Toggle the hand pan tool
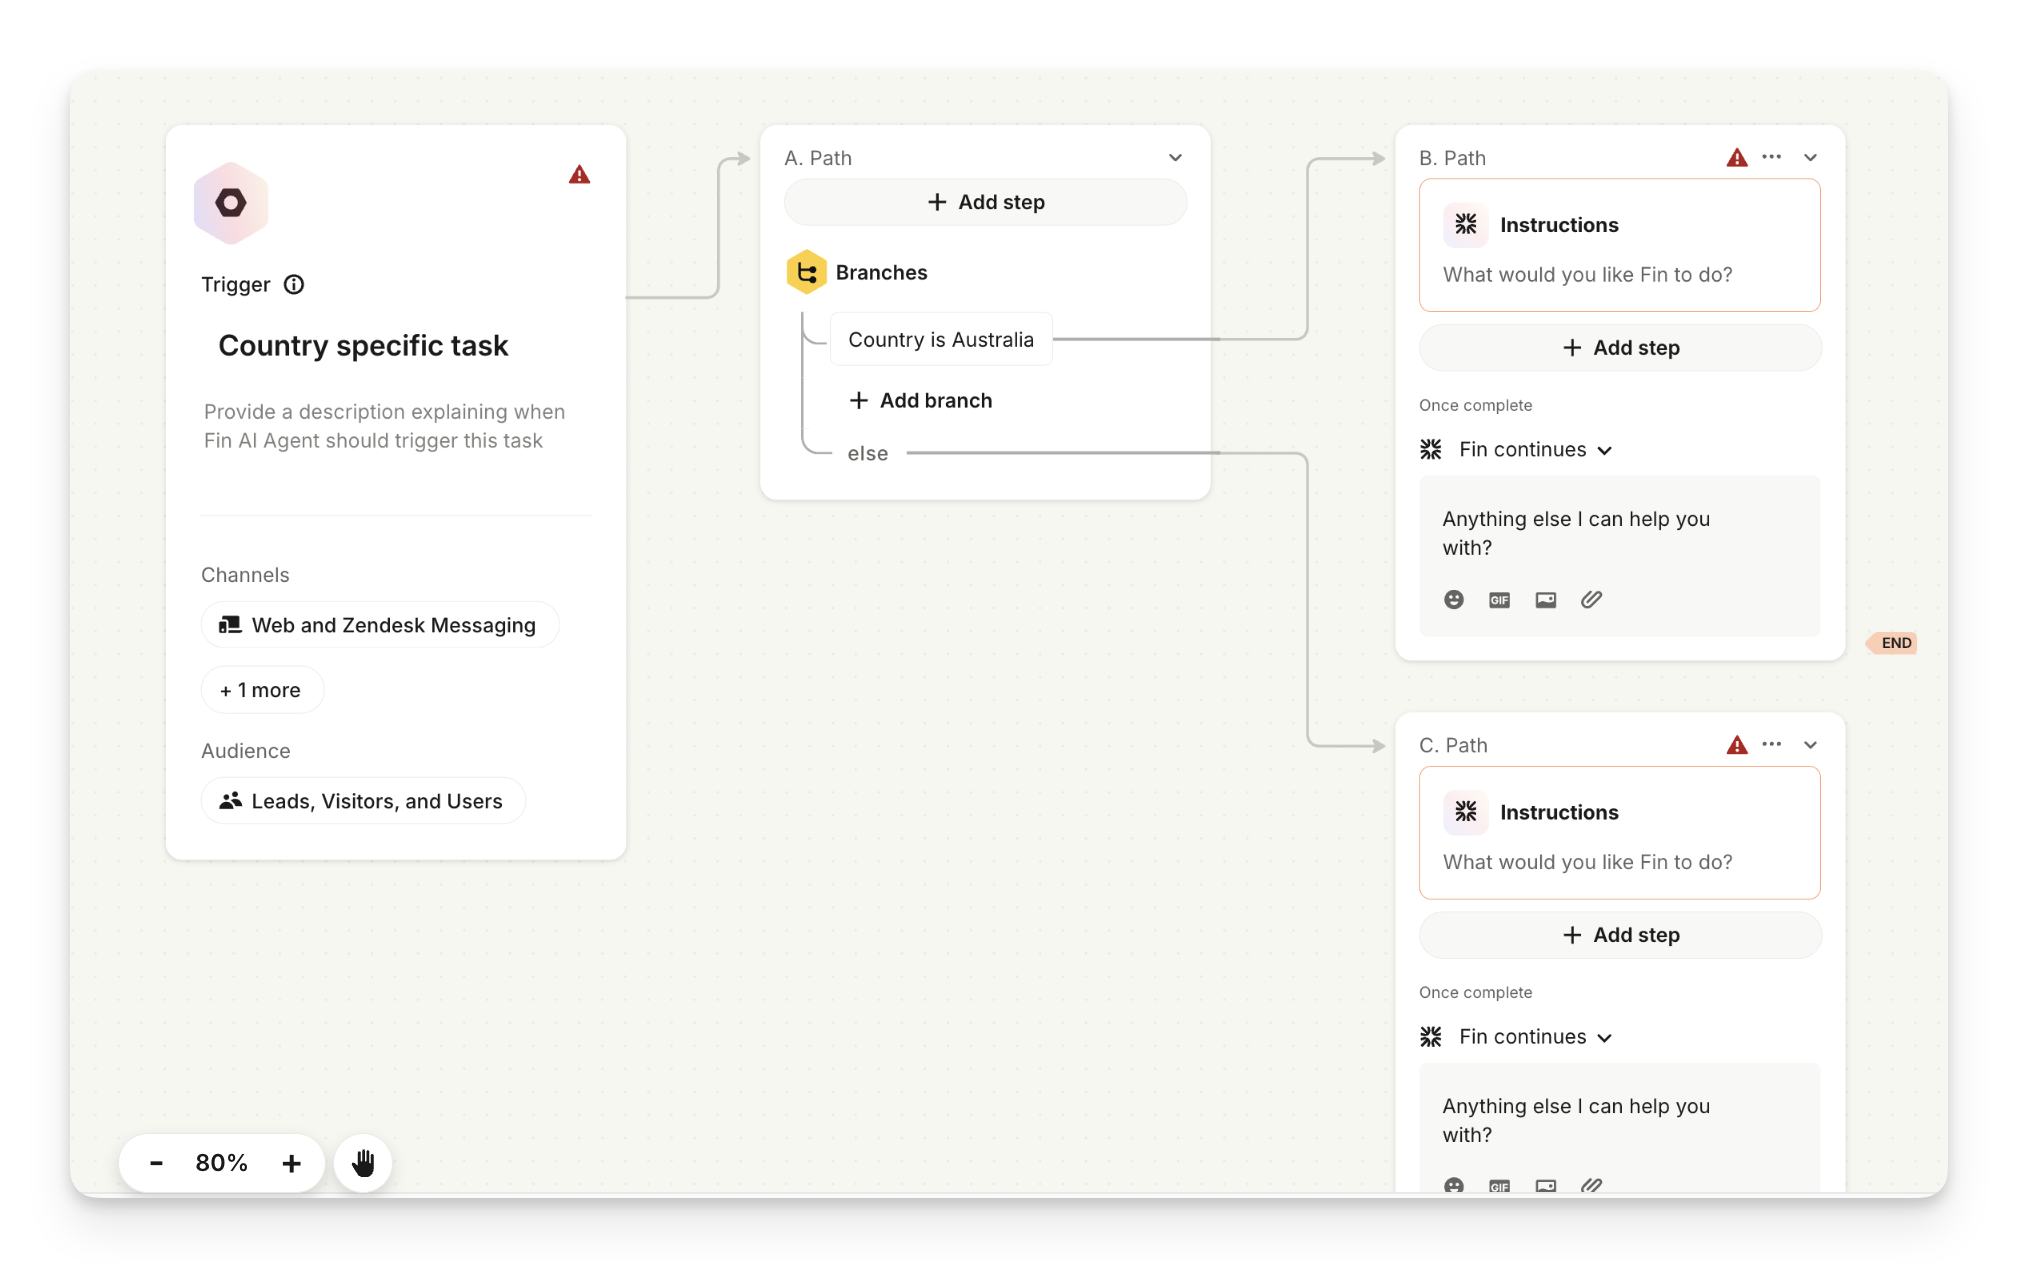The height and width of the screenshot is (1268, 2018). [363, 1163]
